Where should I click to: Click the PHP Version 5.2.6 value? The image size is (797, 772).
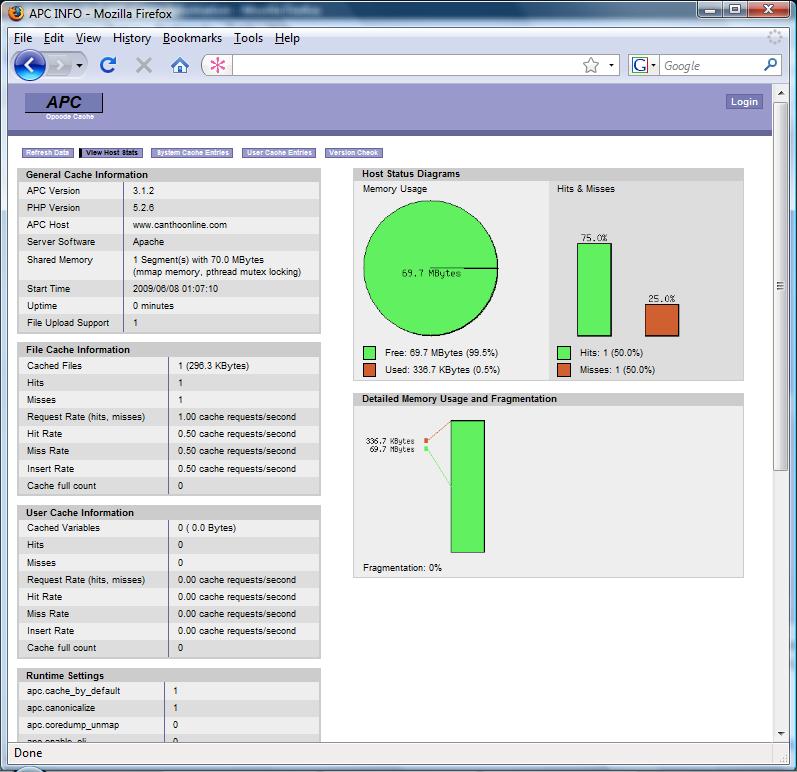143,207
